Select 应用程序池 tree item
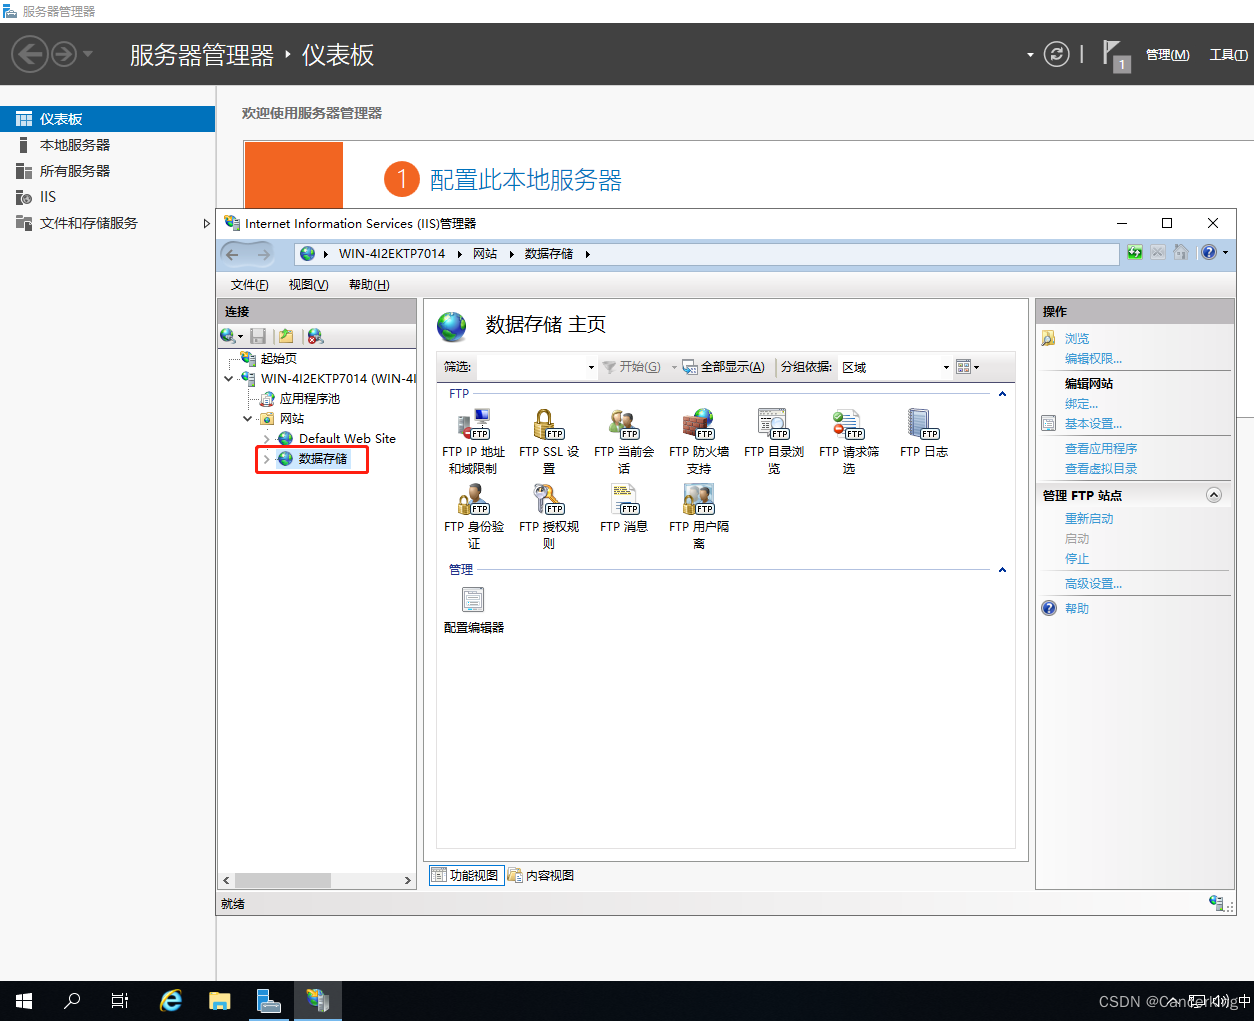The height and width of the screenshot is (1021, 1254). pyautogui.click(x=310, y=399)
